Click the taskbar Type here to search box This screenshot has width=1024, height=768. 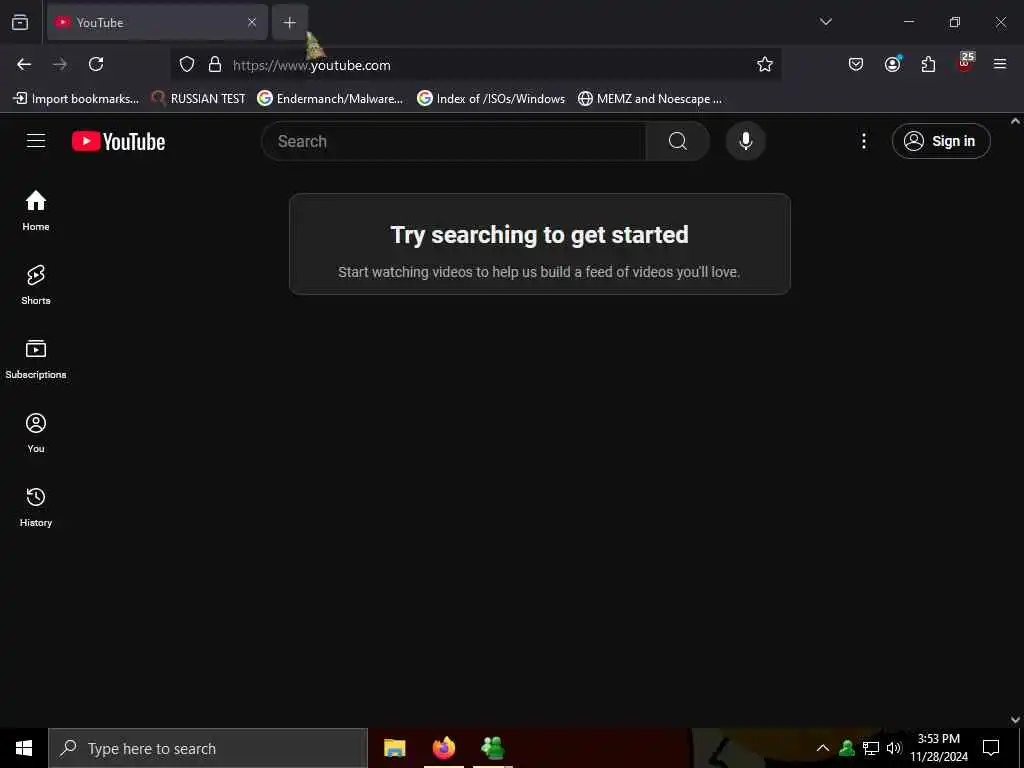pyautogui.click(x=208, y=748)
